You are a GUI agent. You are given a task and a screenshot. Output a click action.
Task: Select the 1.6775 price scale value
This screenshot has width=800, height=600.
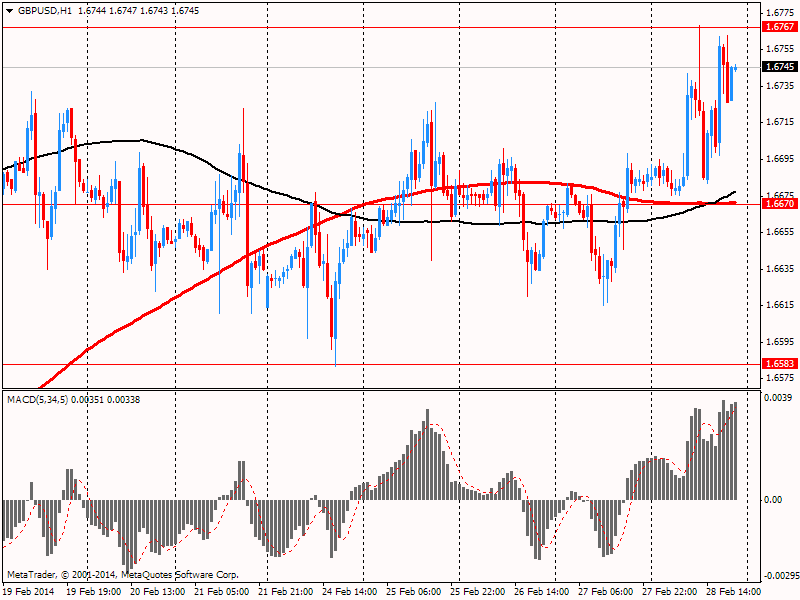click(781, 12)
